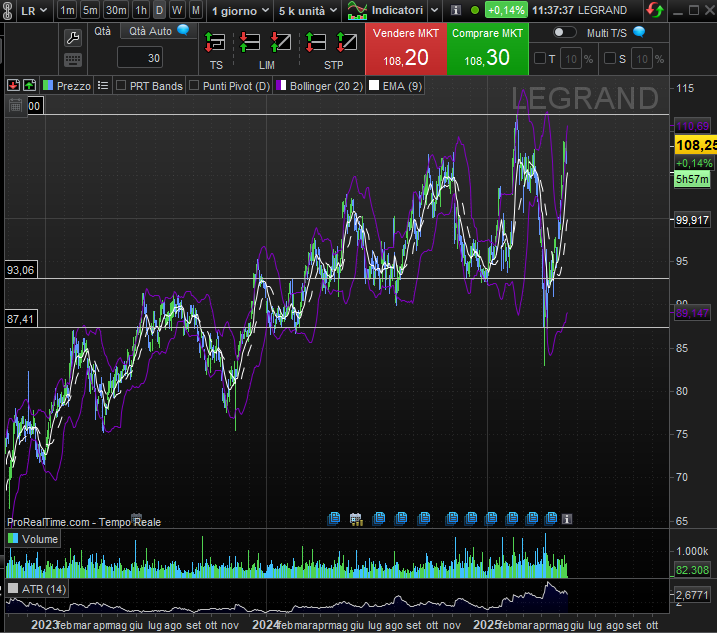Click the 108,25 current price label

[x=696, y=145]
